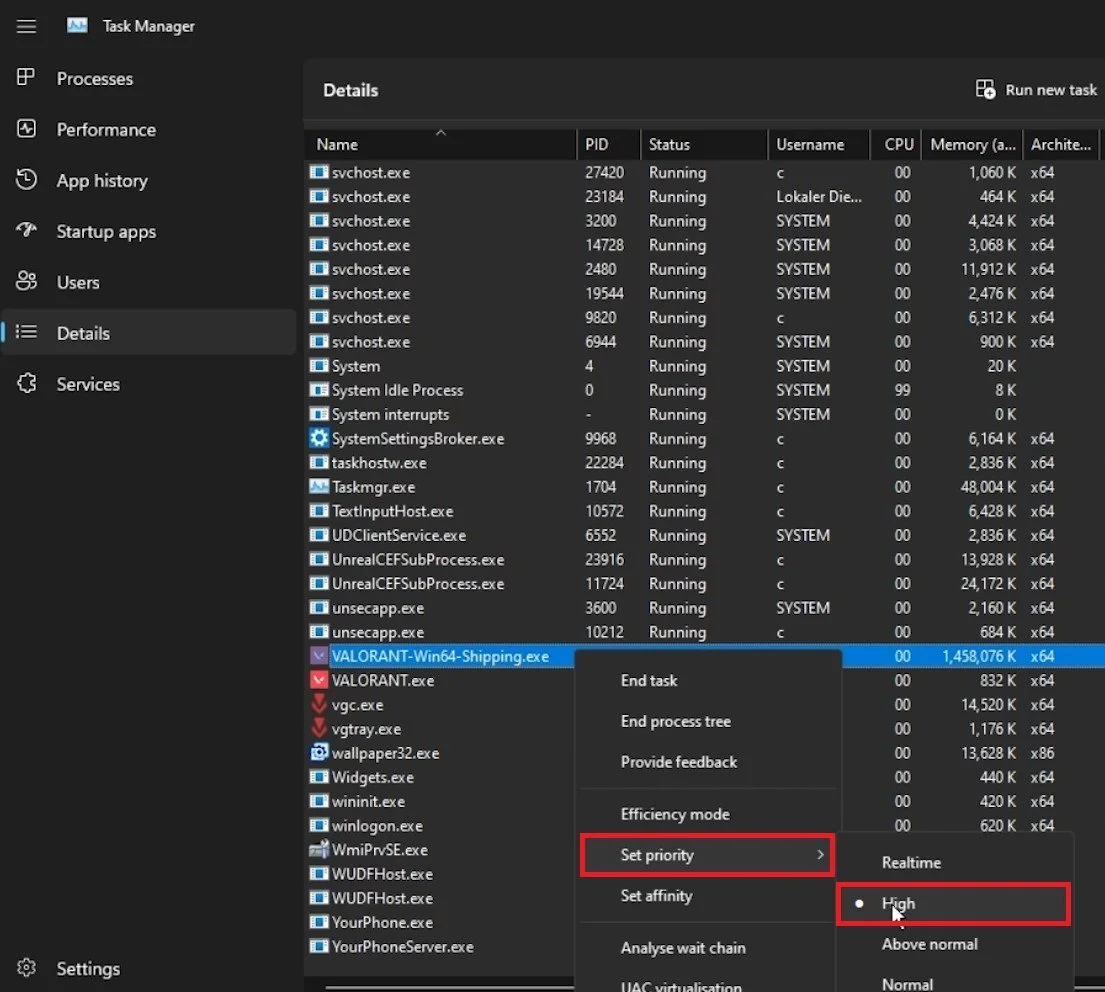This screenshot has width=1105, height=992.
Task: Open Settings via the gear icon
Action: pyautogui.click(x=26, y=967)
